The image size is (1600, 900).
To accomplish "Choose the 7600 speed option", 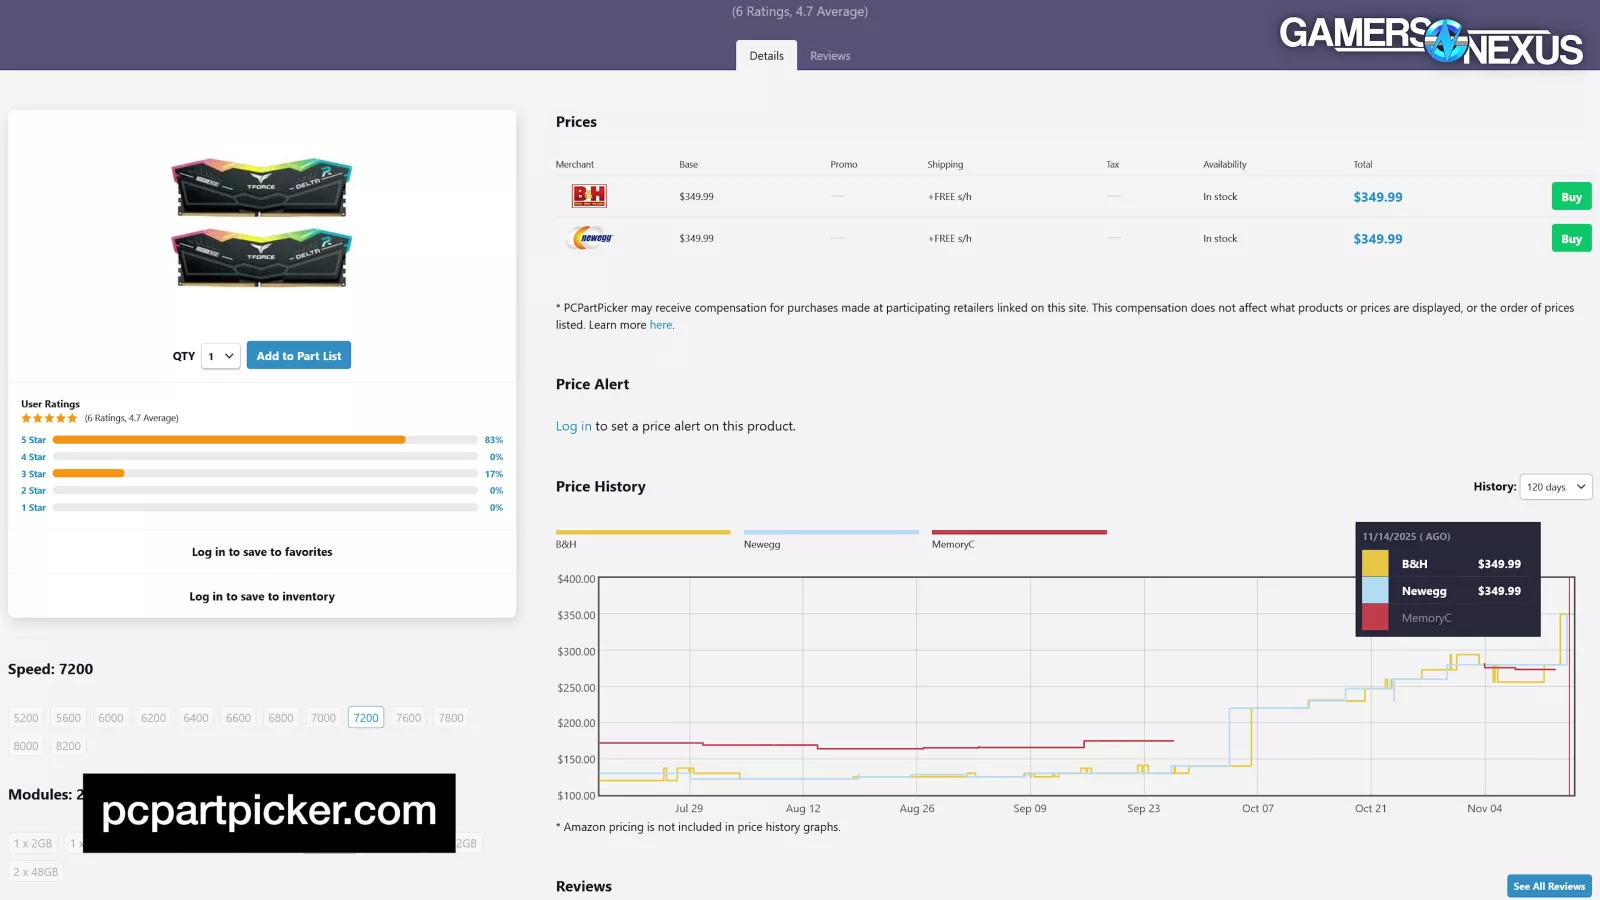I will (x=408, y=718).
